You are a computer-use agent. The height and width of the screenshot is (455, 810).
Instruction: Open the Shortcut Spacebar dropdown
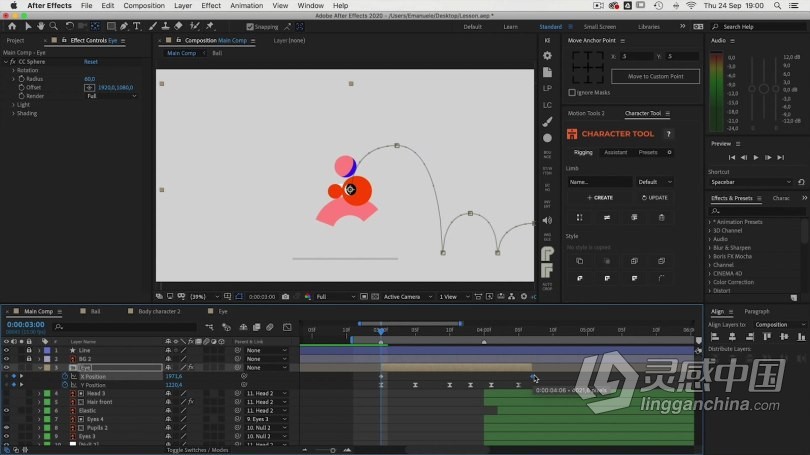[x=750, y=182]
